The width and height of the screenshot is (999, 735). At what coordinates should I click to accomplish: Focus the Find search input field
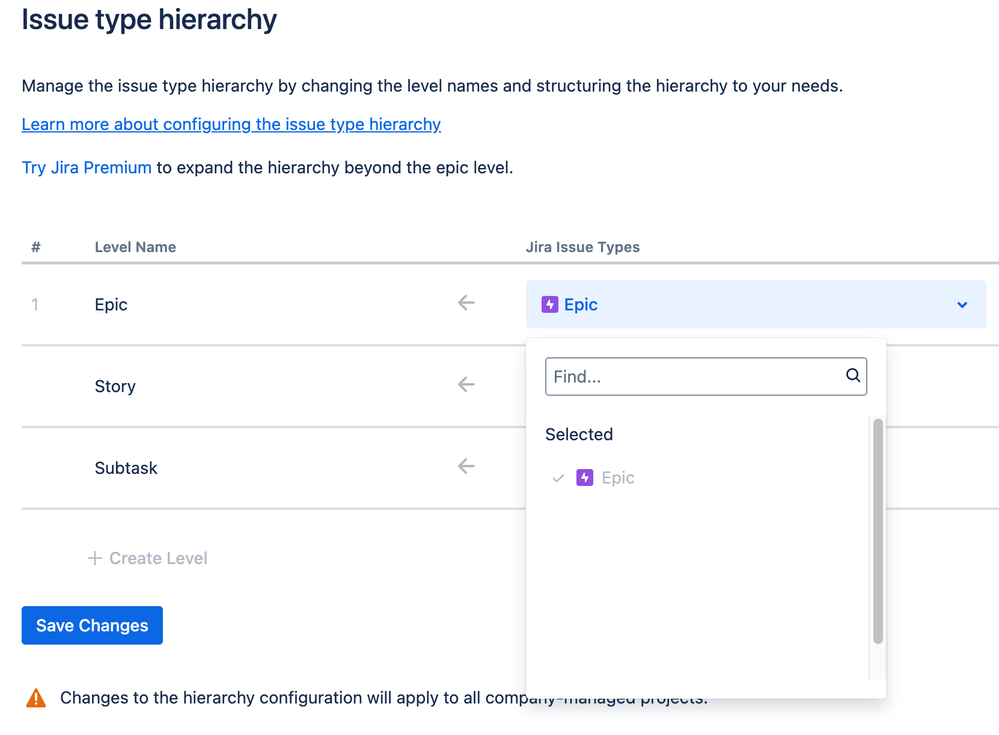click(x=695, y=377)
